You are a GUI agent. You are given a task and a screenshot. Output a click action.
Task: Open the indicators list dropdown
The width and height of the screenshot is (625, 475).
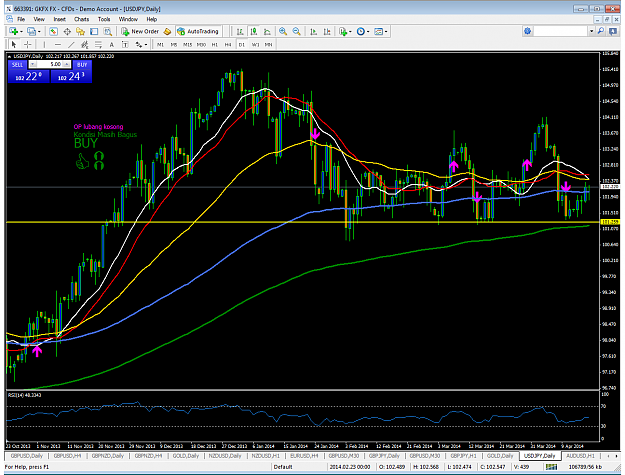coord(350,31)
